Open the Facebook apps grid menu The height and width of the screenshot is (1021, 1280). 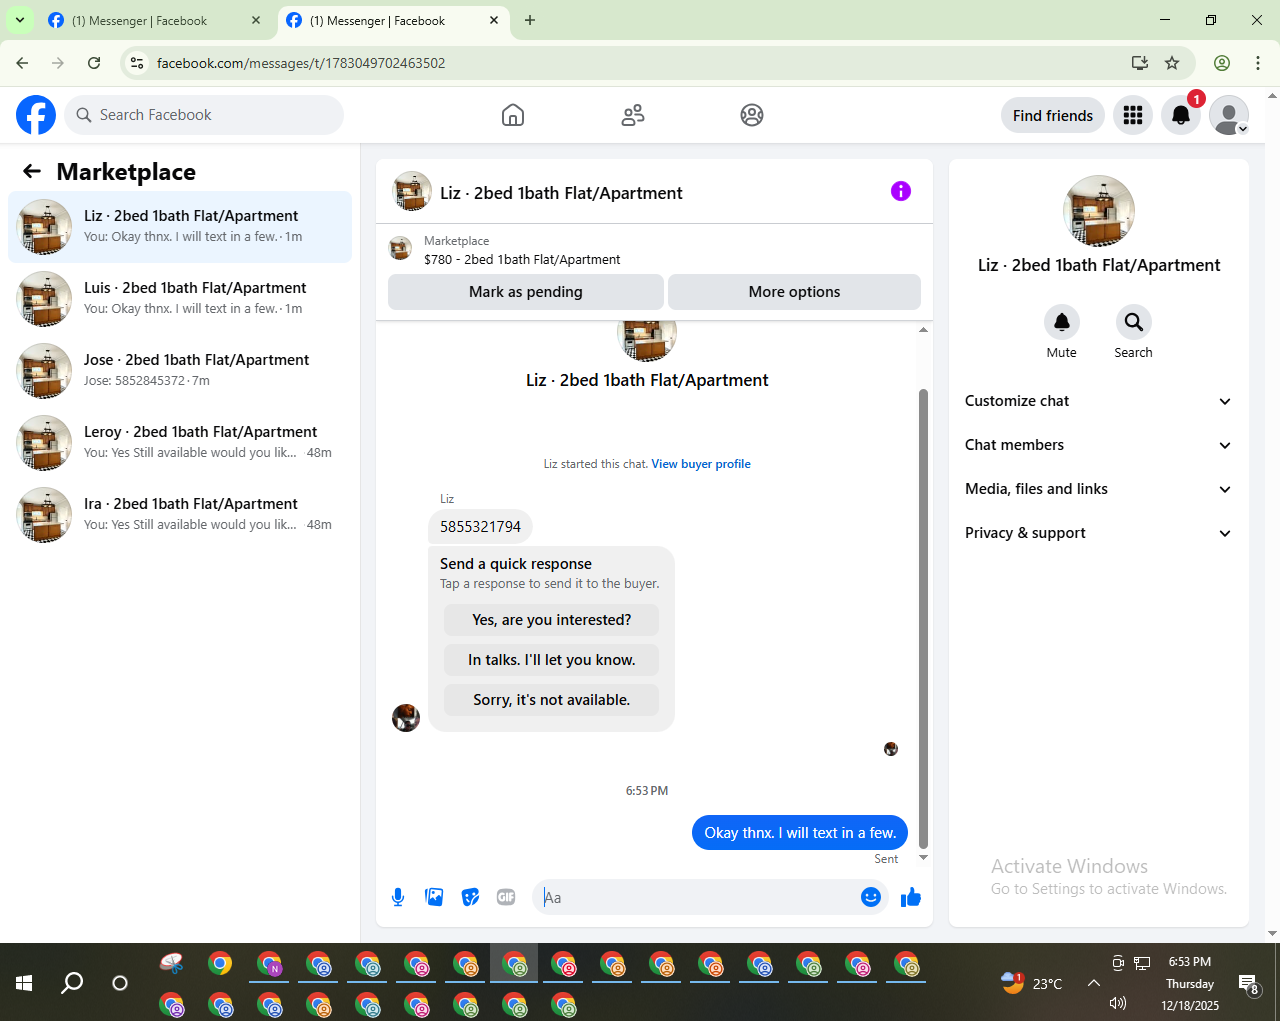coord(1133,115)
